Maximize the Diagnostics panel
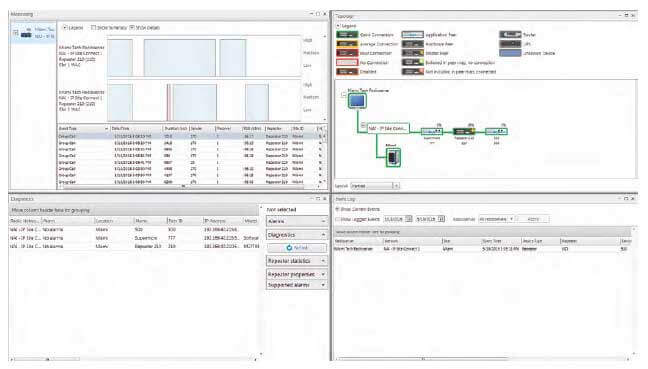The image size is (648, 369). [318, 198]
